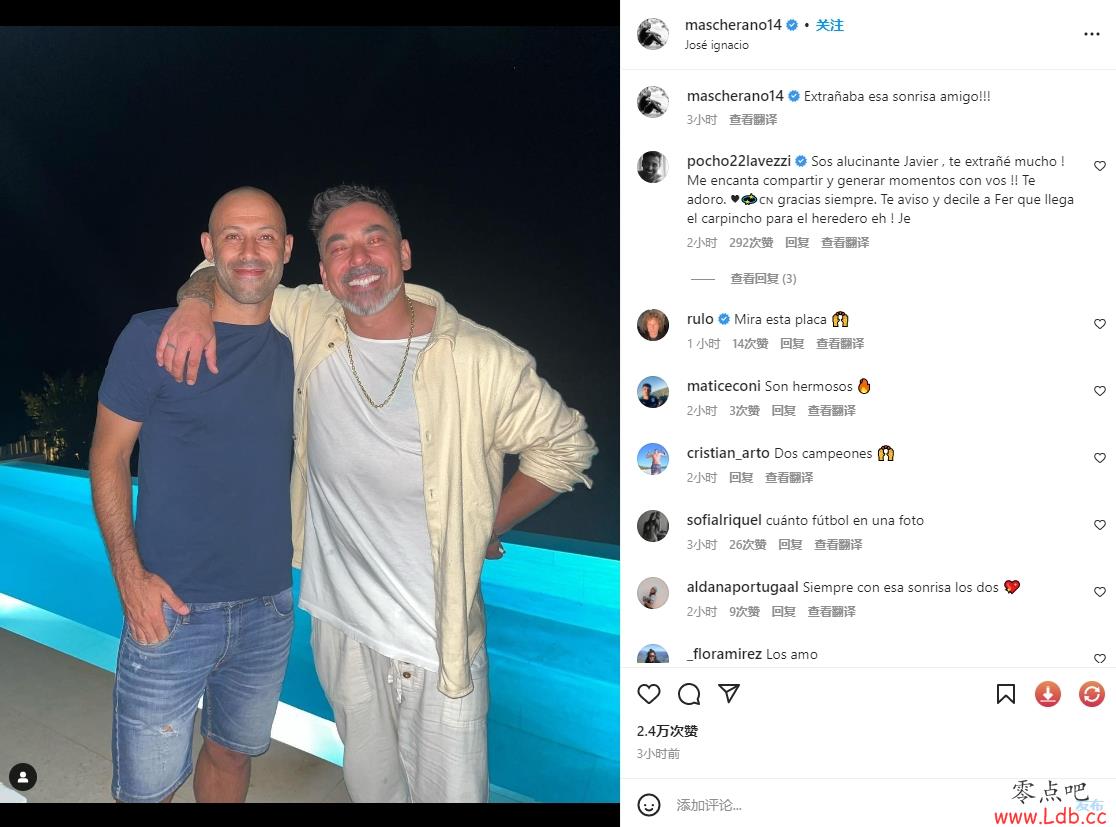Like the post with the heart icon

[648, 693]
